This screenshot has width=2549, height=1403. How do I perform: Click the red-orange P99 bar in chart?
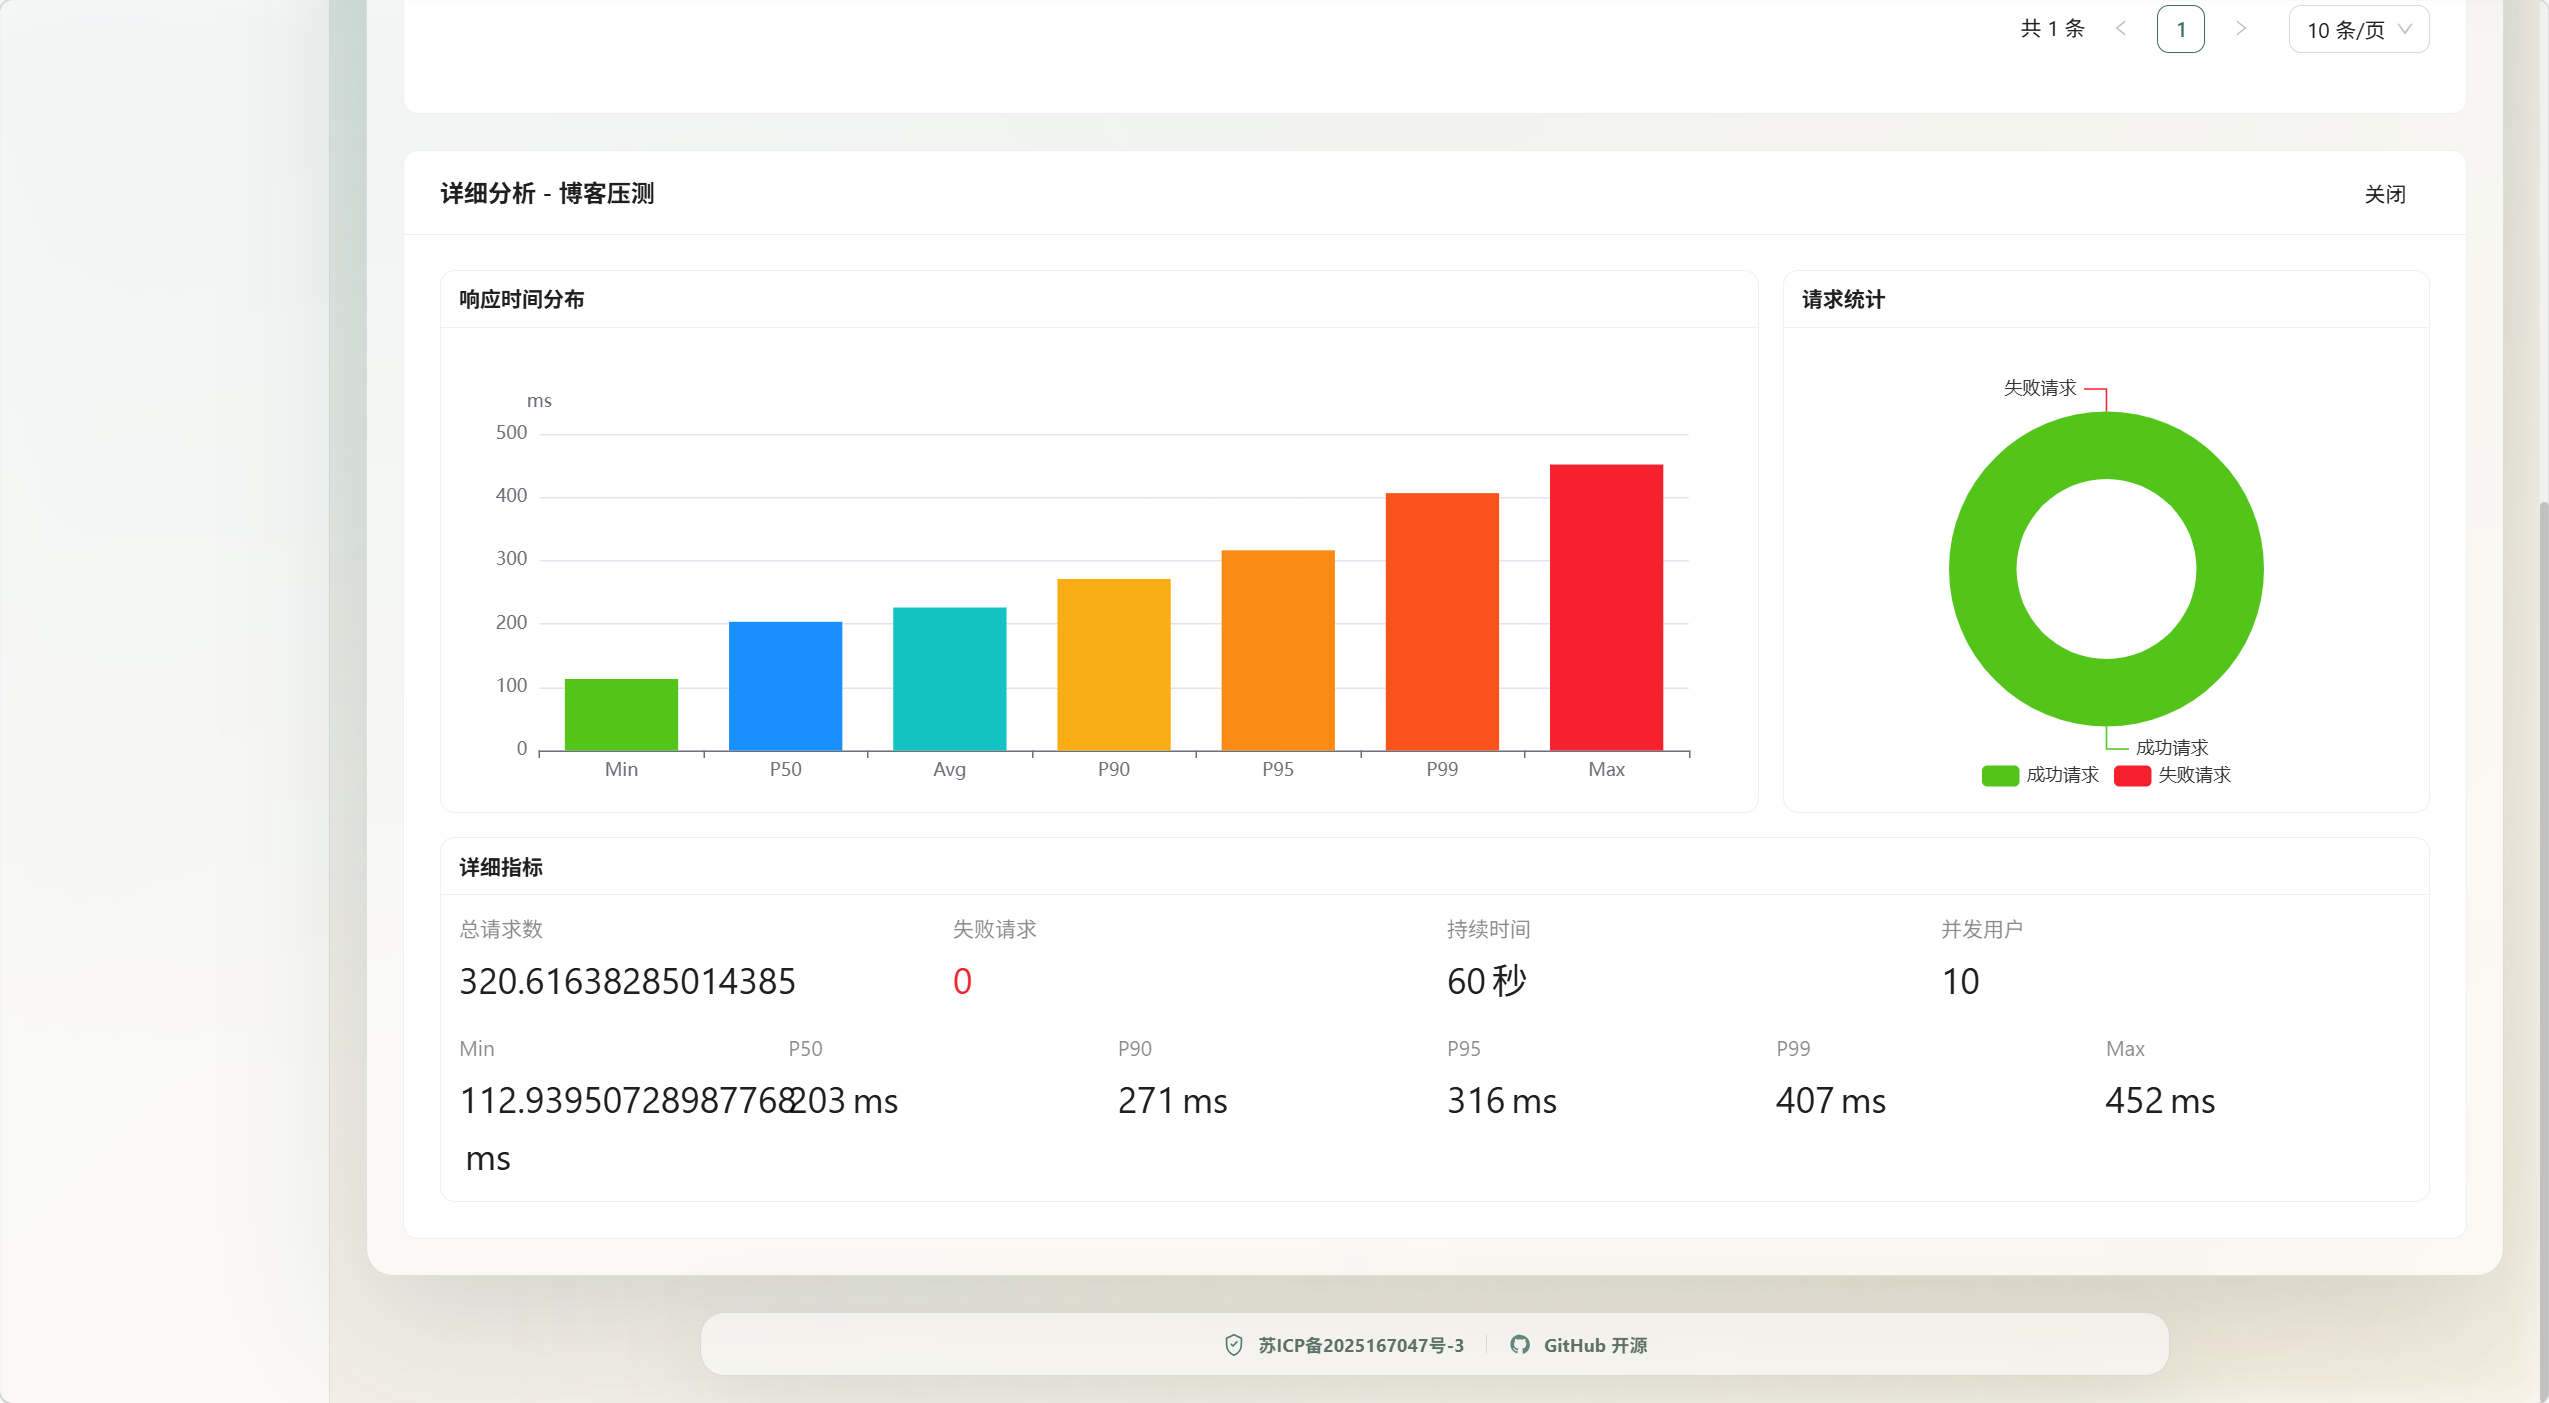1442,621
